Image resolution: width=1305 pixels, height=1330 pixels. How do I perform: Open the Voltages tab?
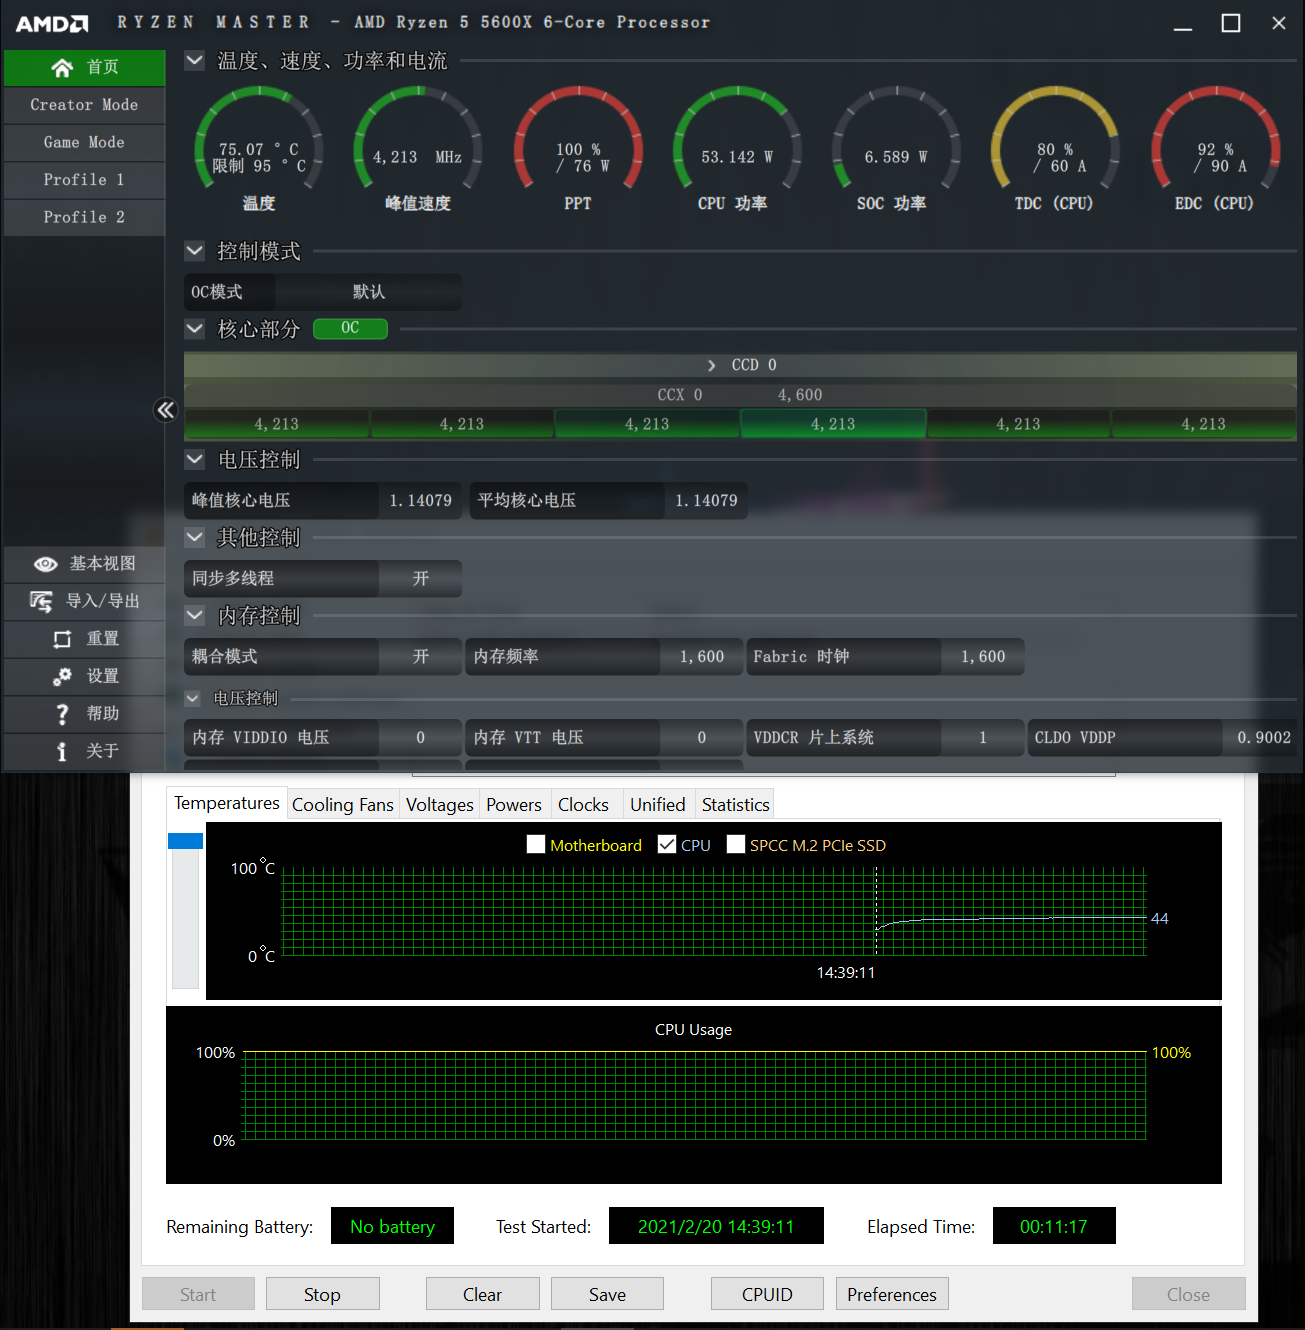pyautogui.click(x=440, y=804)
